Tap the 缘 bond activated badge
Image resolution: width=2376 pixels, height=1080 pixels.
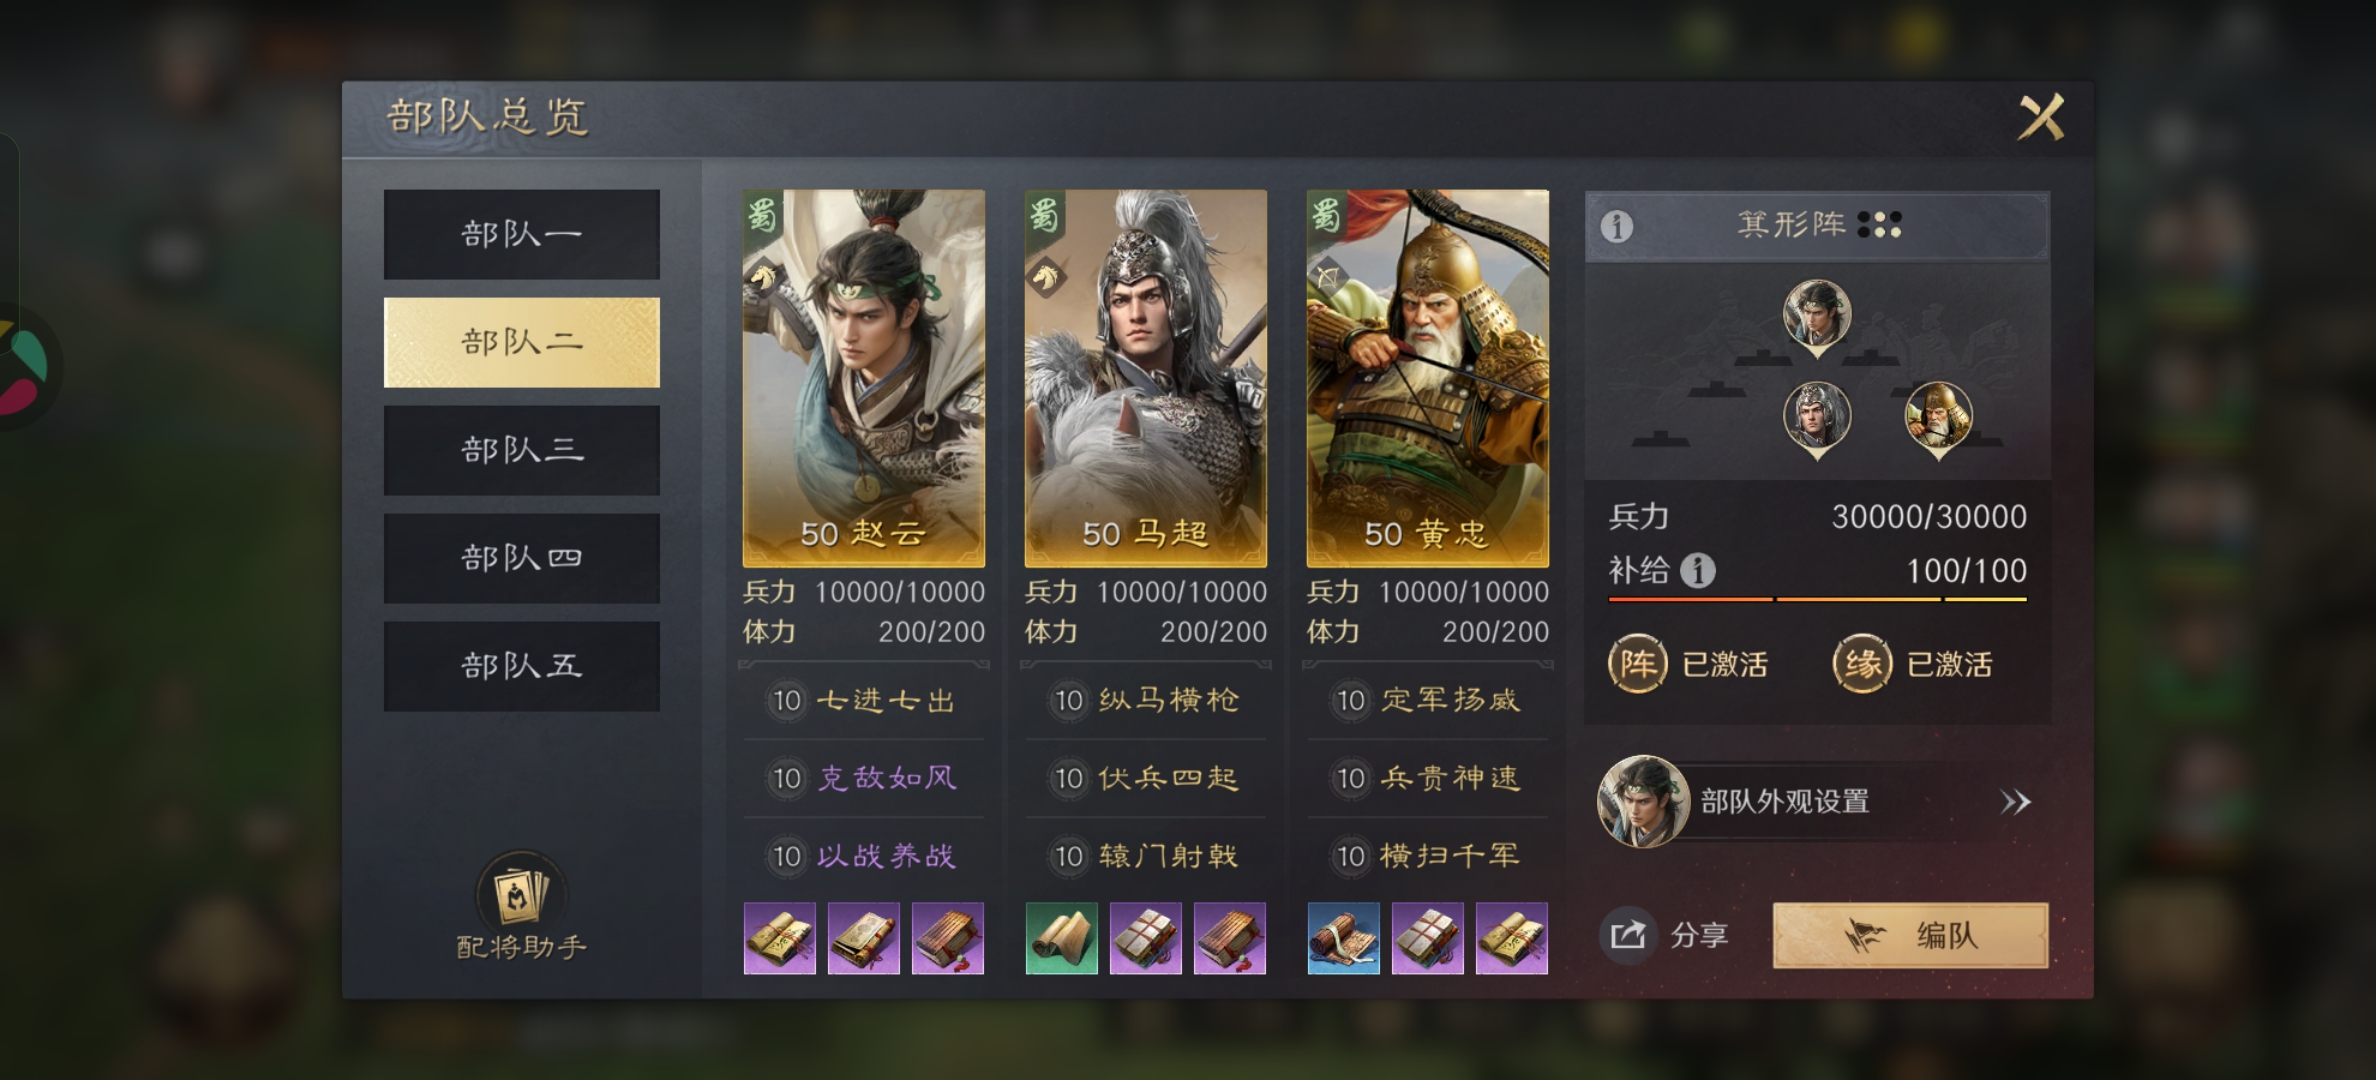pos(1862,664)
